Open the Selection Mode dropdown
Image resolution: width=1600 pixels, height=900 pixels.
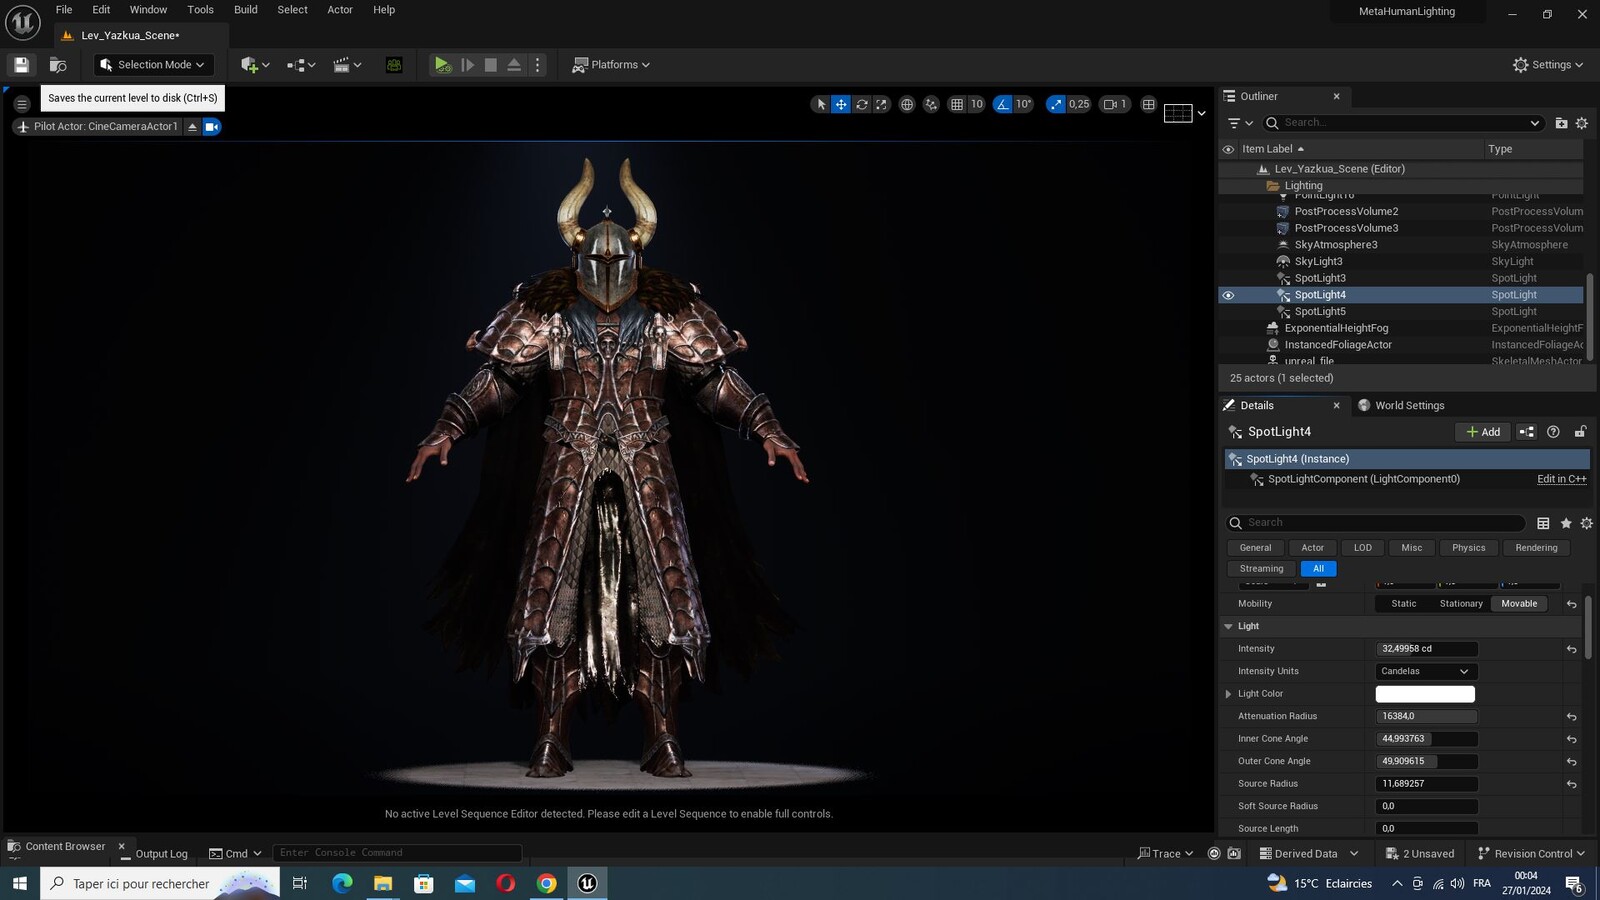(x=154, y=65)
